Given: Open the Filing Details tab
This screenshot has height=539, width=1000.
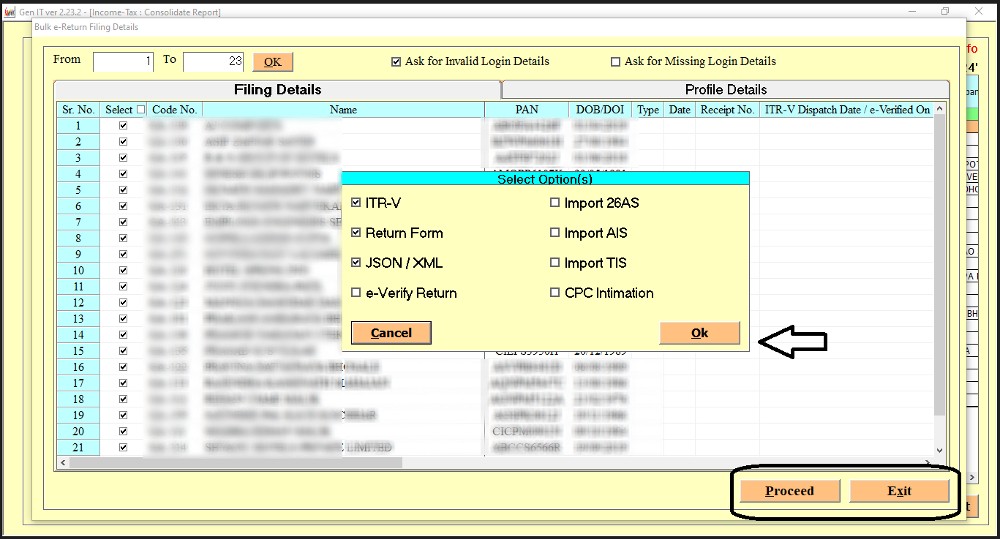Looking at the screenshot, I should point(277,90).
